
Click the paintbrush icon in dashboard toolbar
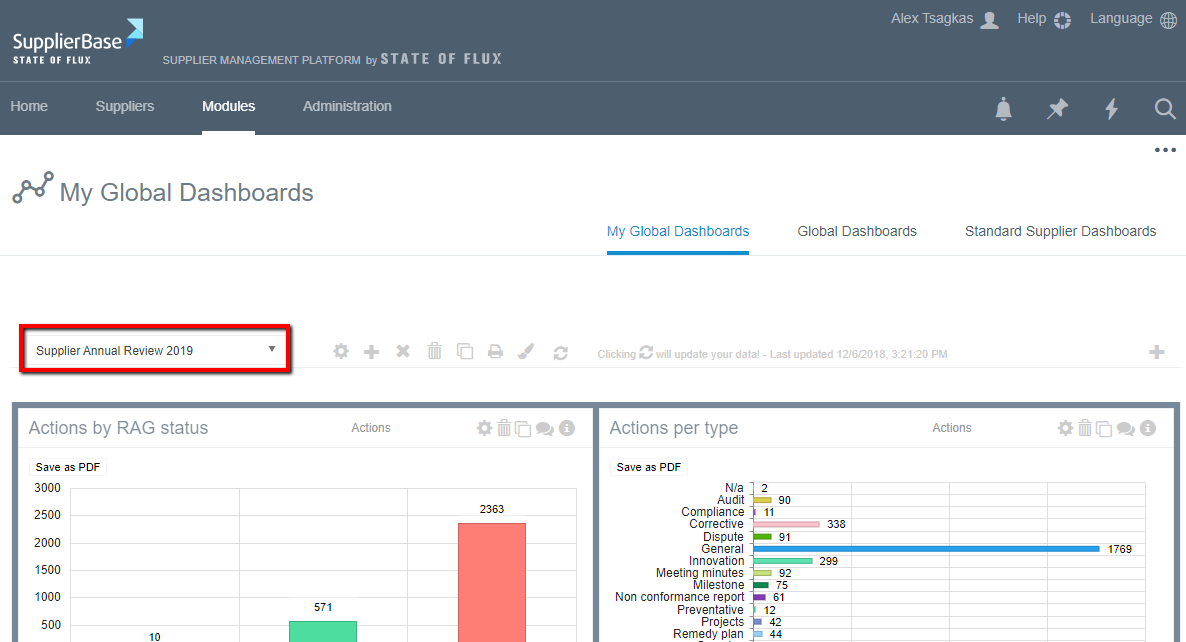(527, 351)
